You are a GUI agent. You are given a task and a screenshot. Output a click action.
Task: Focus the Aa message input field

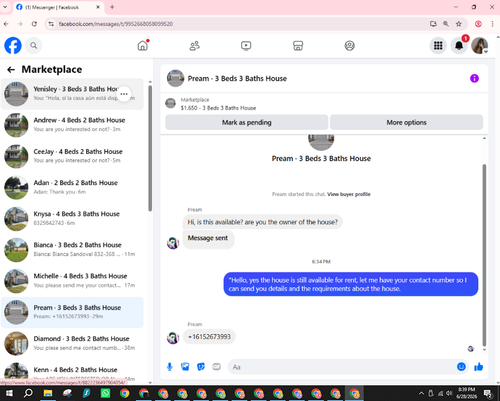pyautogui.click(x=342, y=367)
